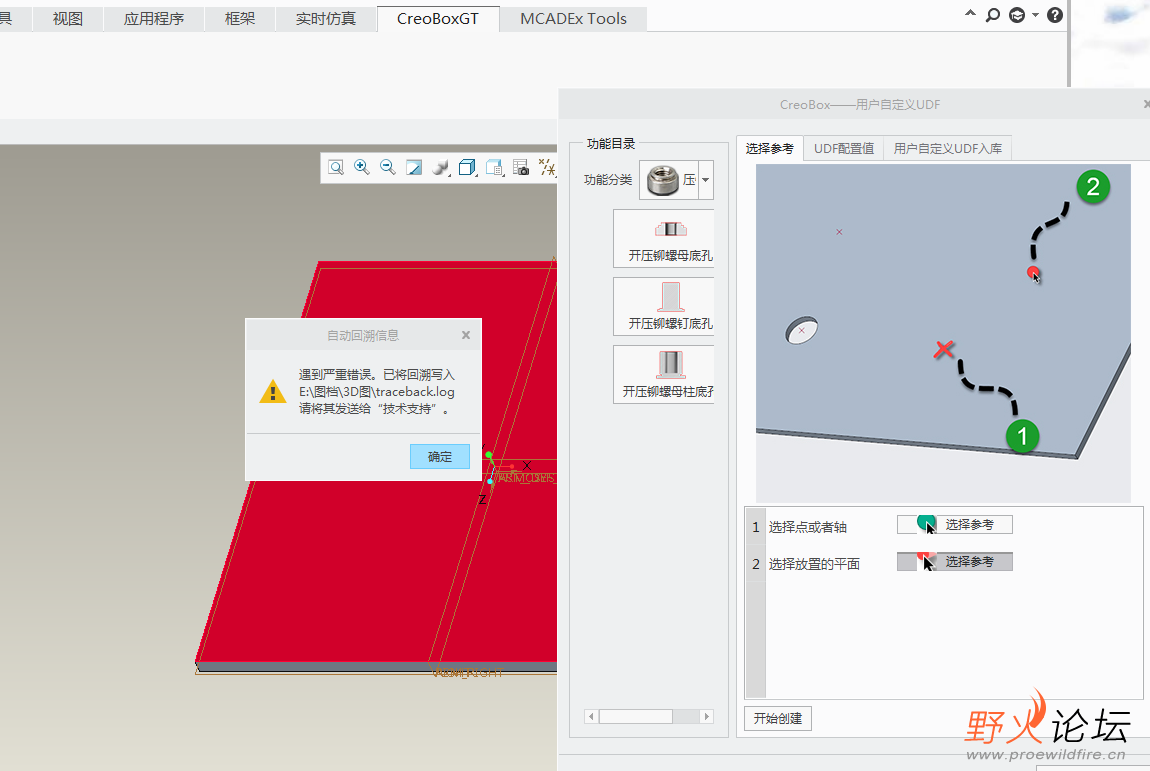Open the saved orientations cube icon
Image resolution: width=1150 pixels, height=771 pixels.
[467, 167]
